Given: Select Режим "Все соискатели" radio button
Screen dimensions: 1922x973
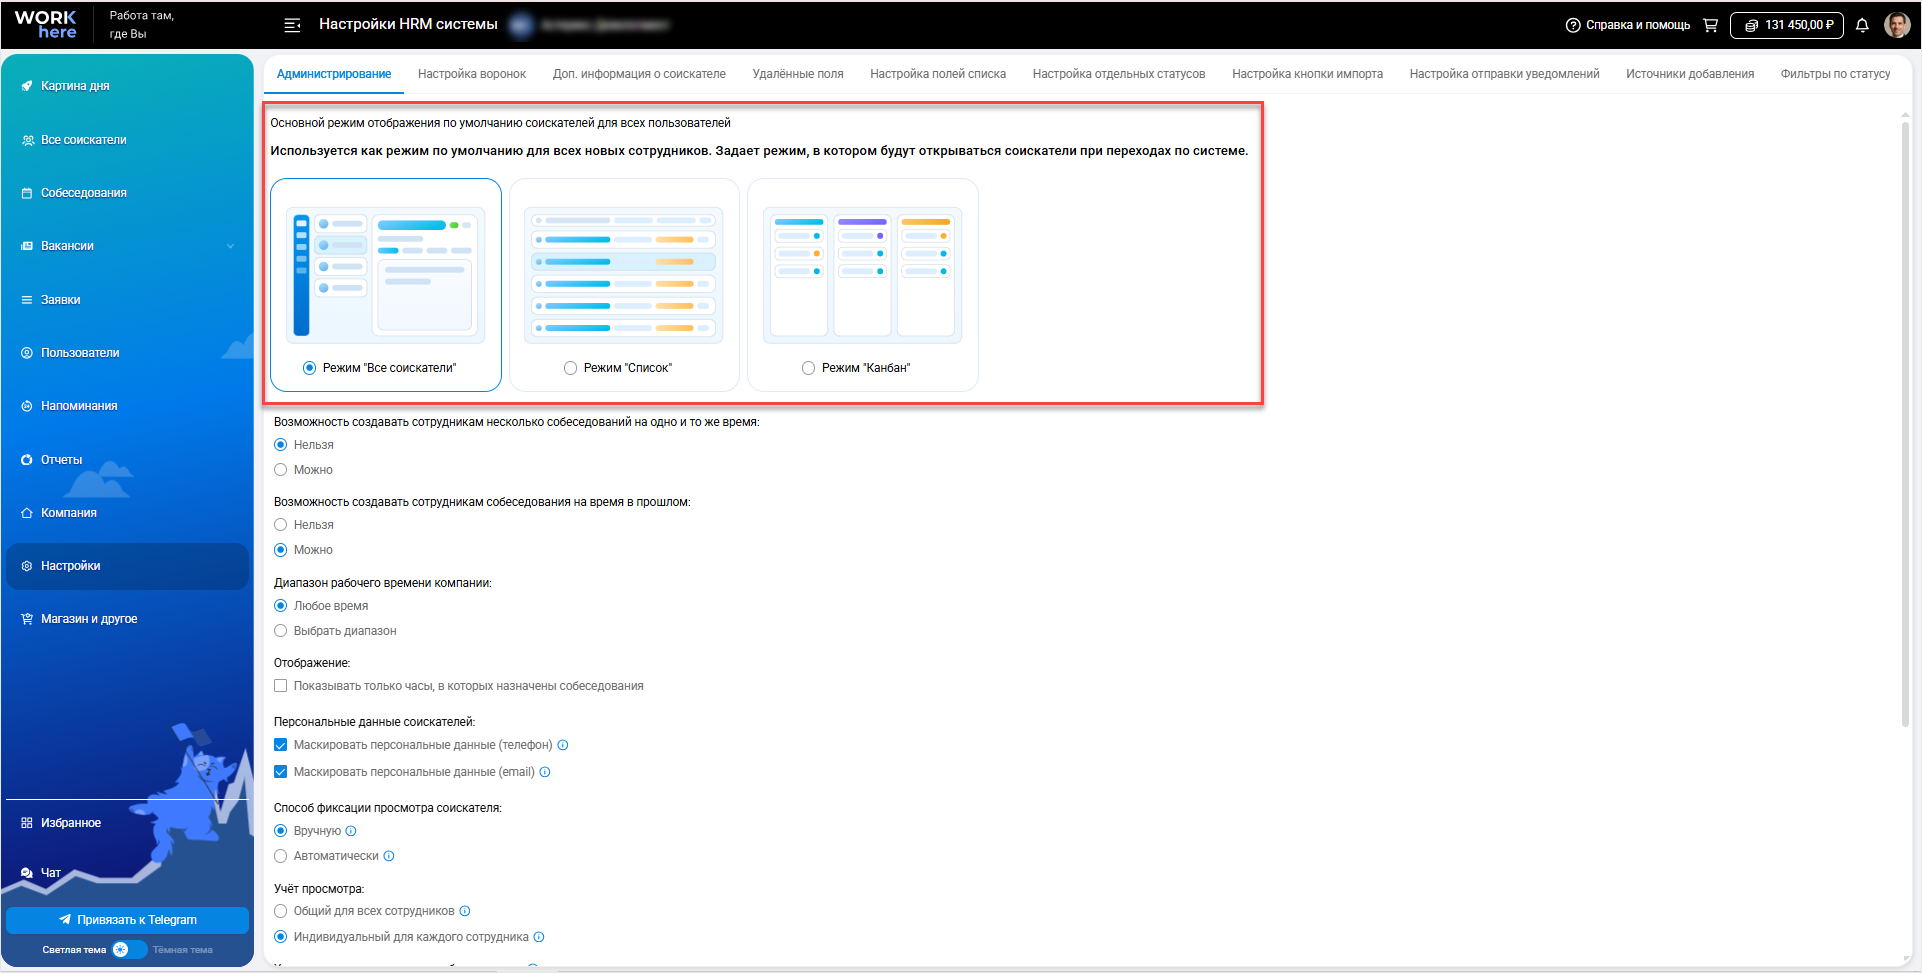Looking at the screenshot, I should (309, 368).
